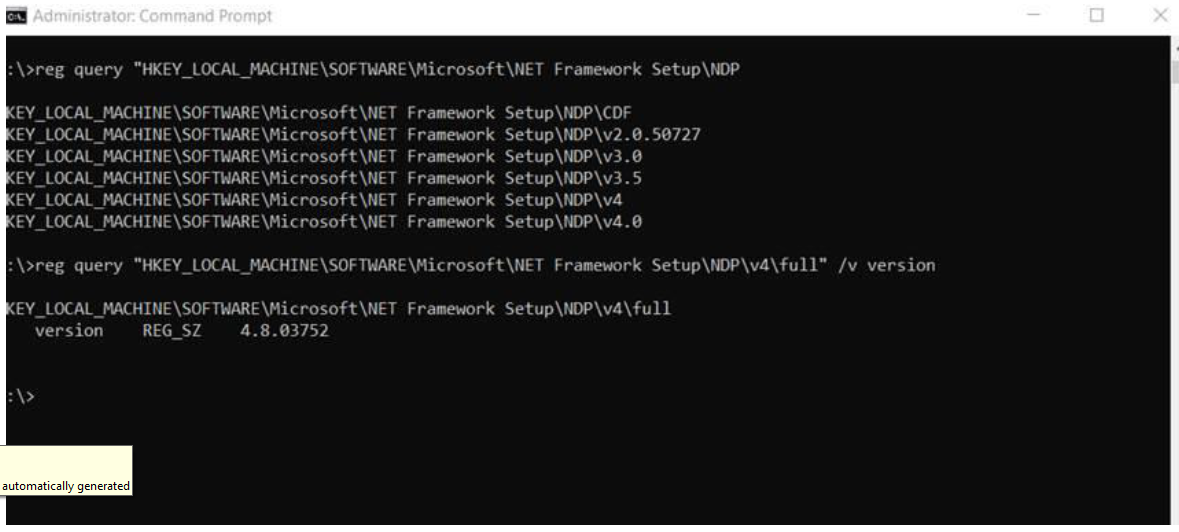Click the vertical scrollbar thumb

point(1174,71)
